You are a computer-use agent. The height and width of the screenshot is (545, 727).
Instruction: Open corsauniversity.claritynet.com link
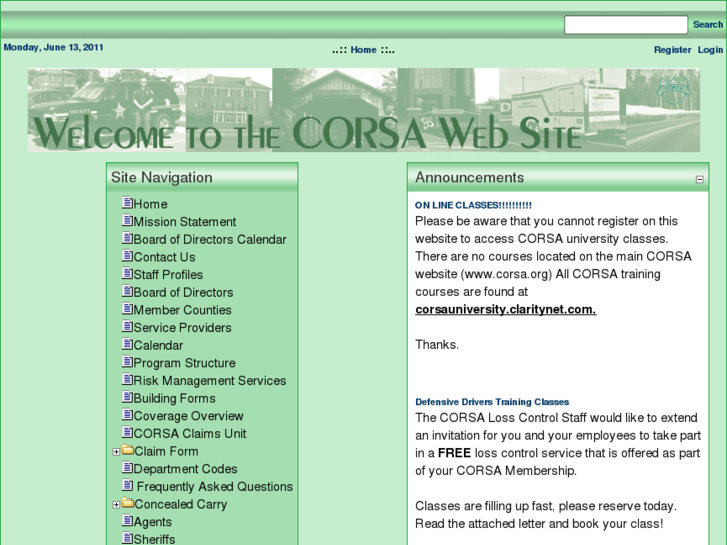coord(505,309)
